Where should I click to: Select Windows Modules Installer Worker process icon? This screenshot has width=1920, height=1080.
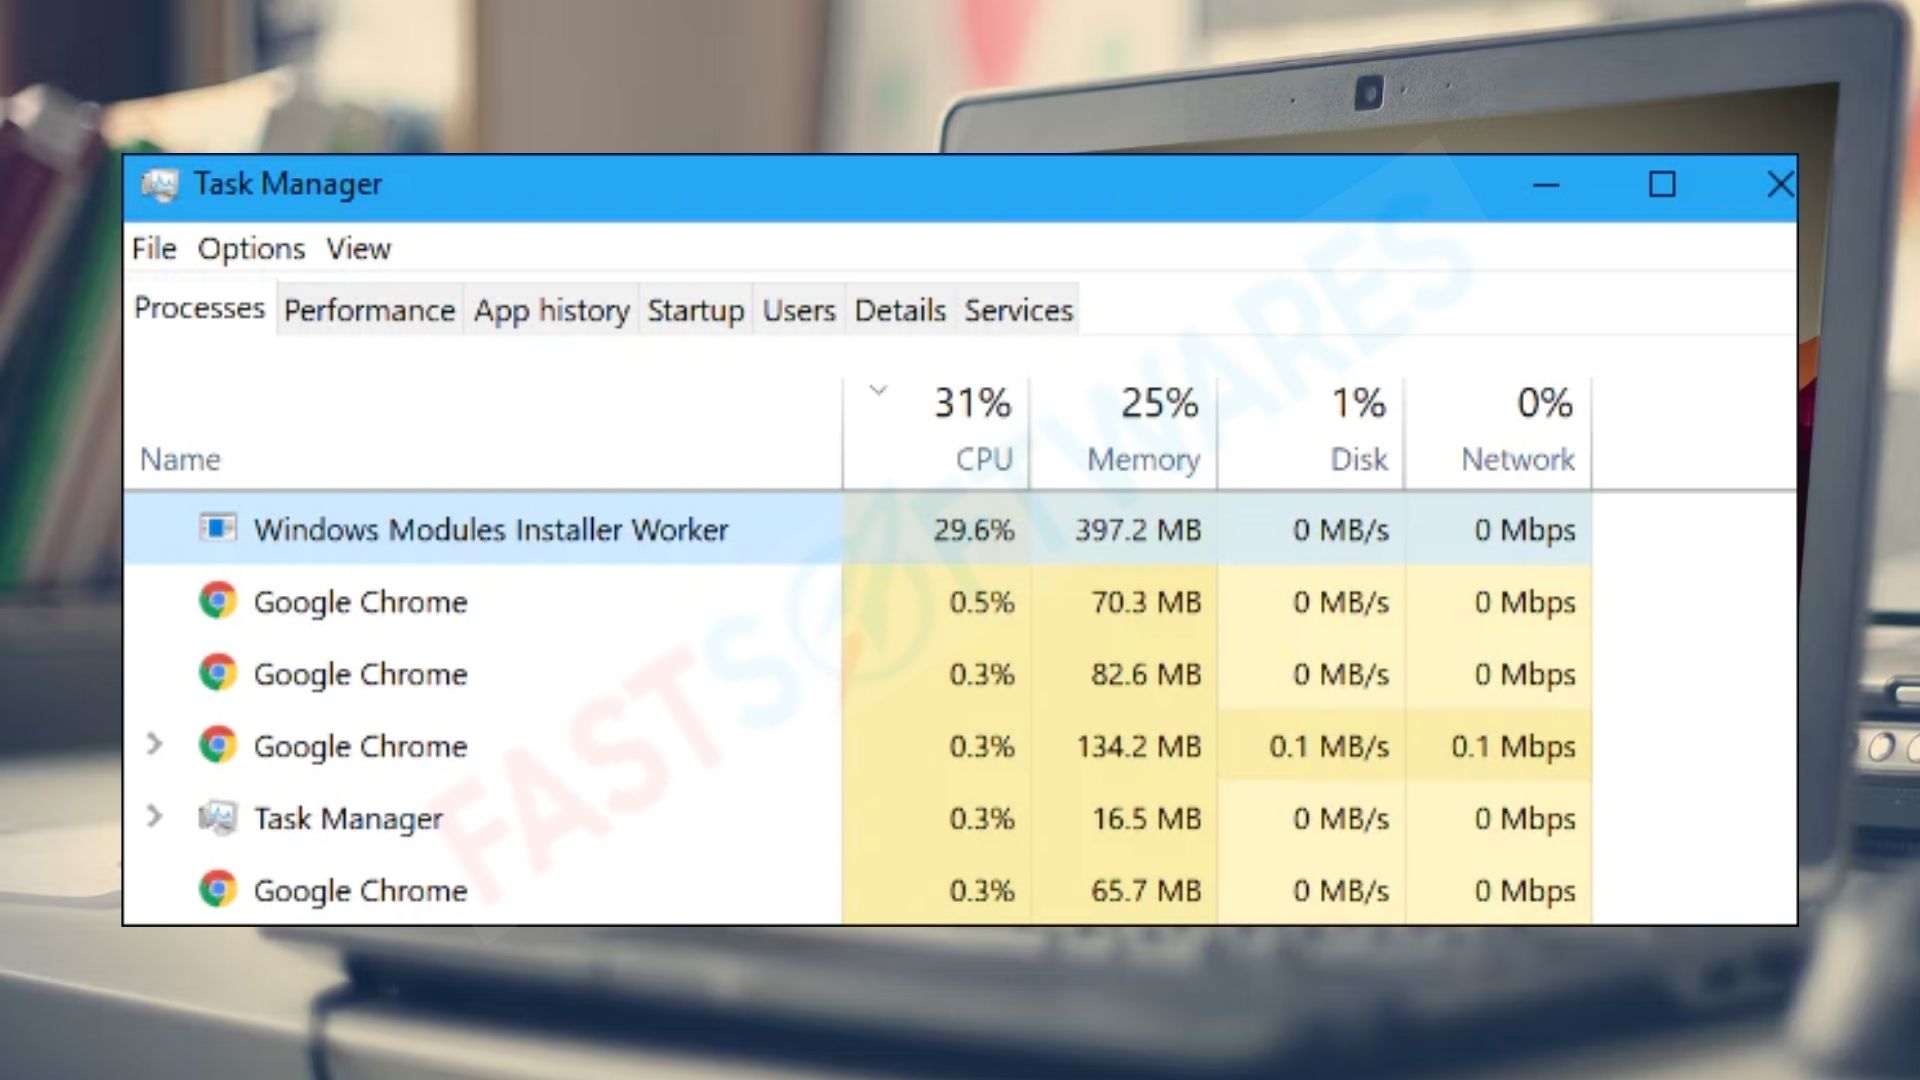(217, 528)
